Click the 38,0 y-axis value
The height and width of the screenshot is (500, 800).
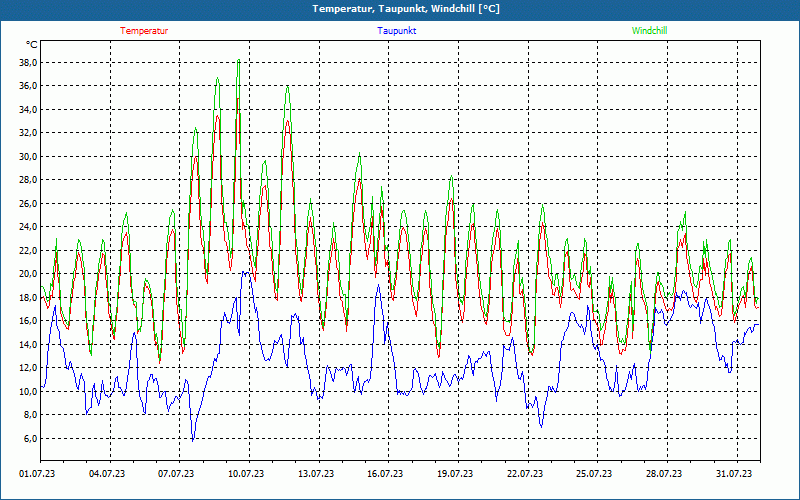29,63
